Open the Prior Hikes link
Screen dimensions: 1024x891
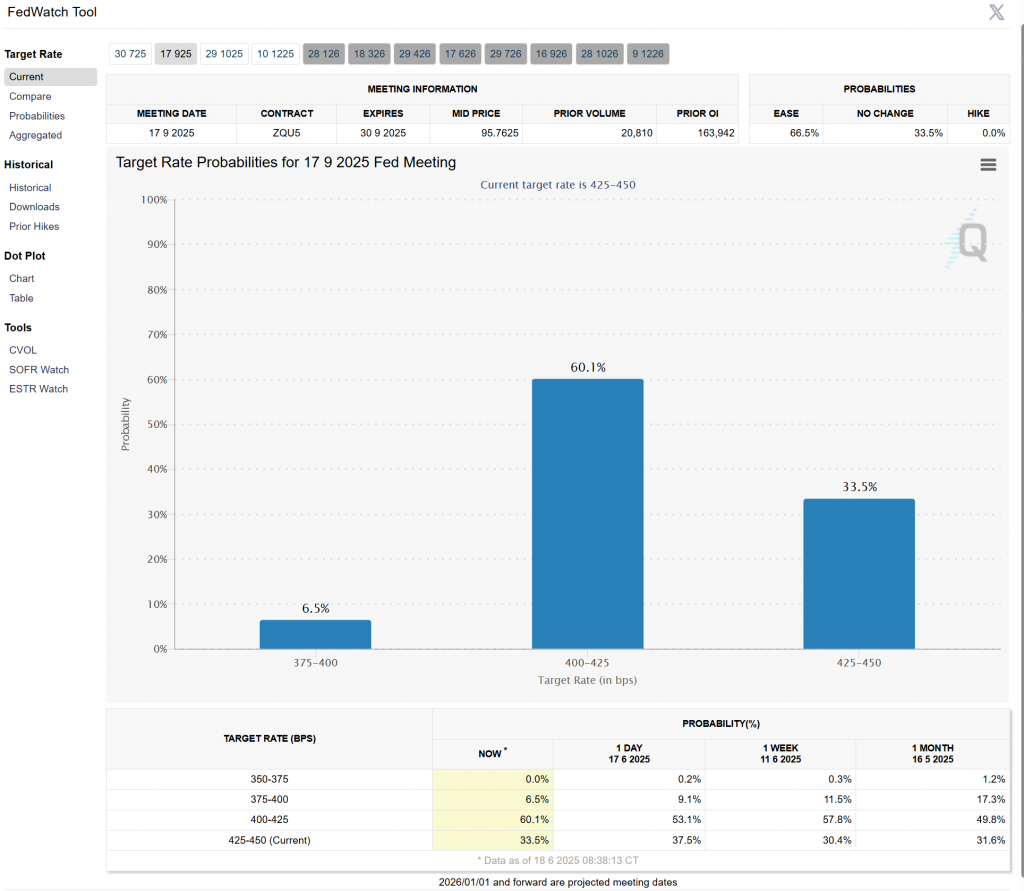tap(34, 226)
